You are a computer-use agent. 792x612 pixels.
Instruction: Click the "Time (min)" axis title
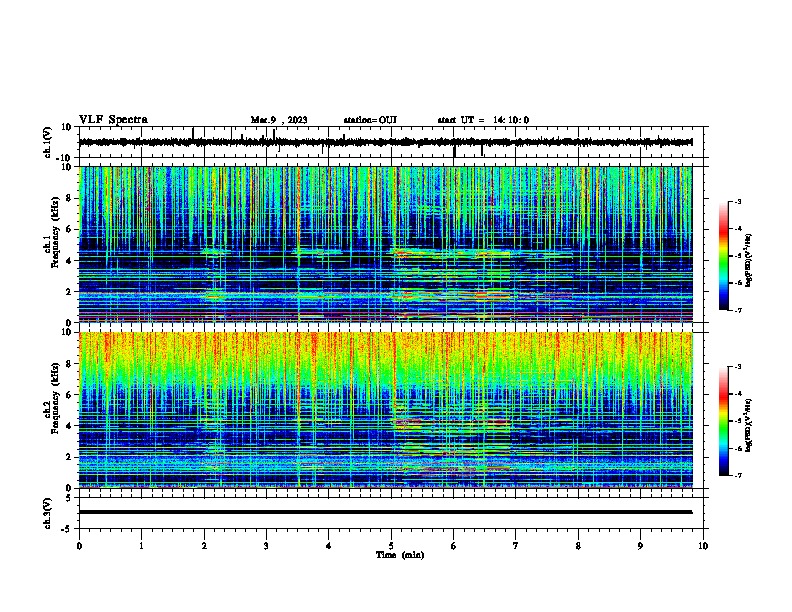(x=400, y=555)
